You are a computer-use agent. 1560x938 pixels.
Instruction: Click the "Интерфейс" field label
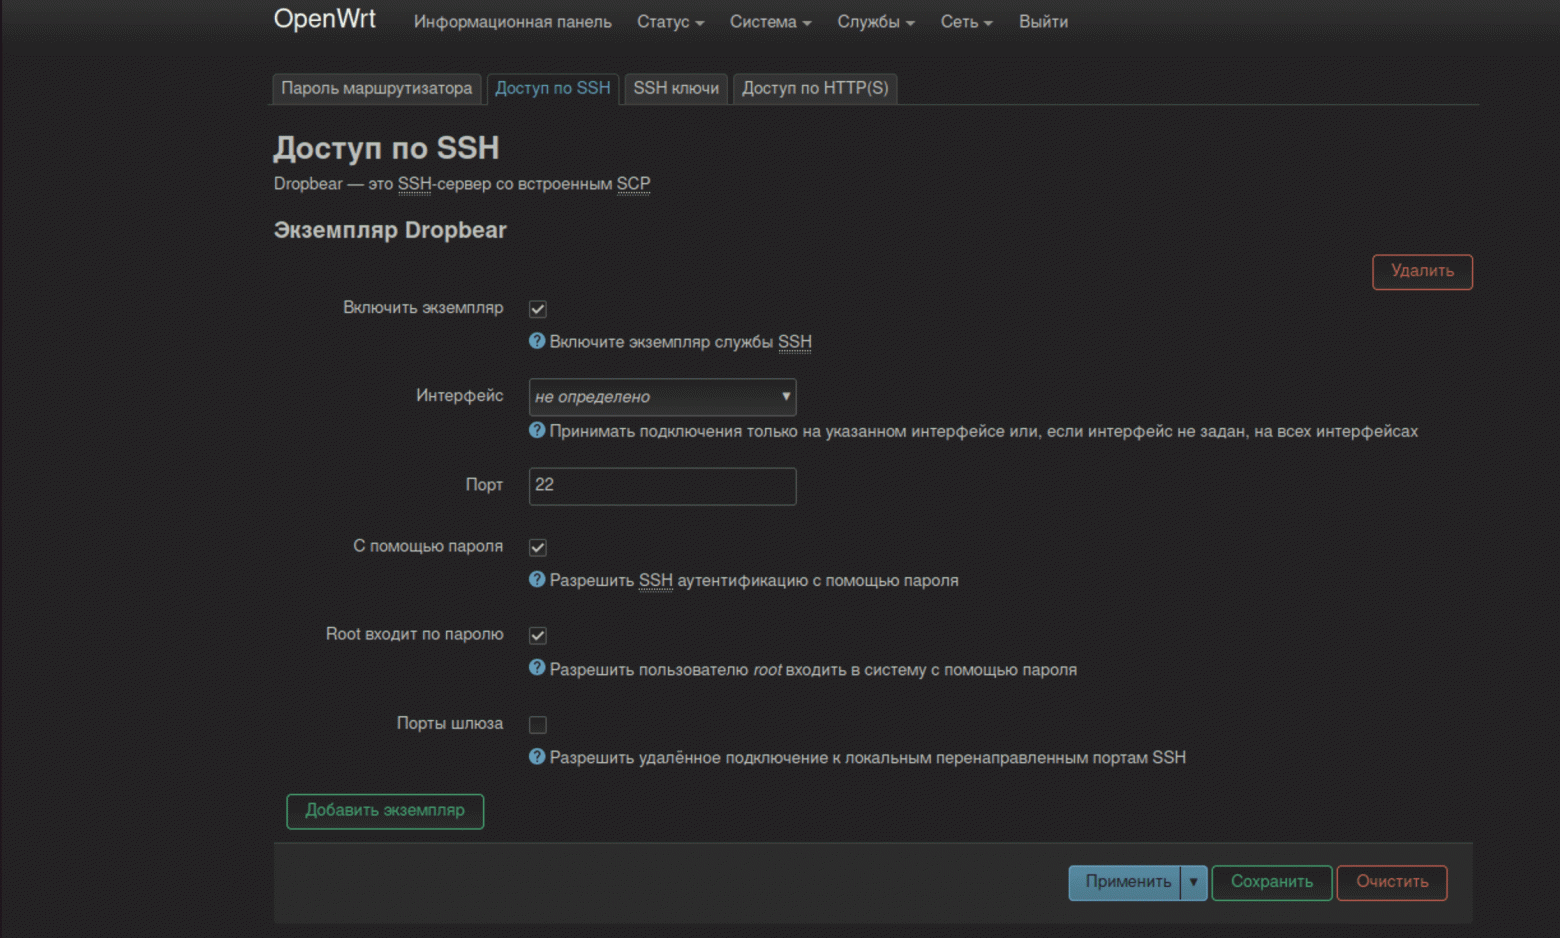460,396
